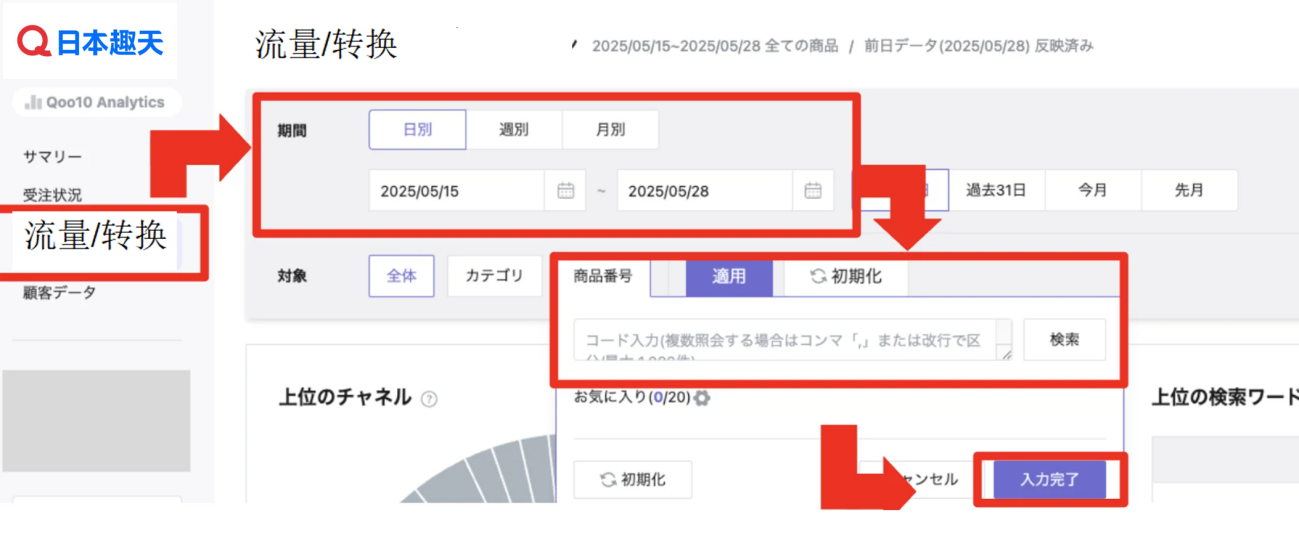
Task: Open サマリー in the sidebar
Action: tap(53, 157)
